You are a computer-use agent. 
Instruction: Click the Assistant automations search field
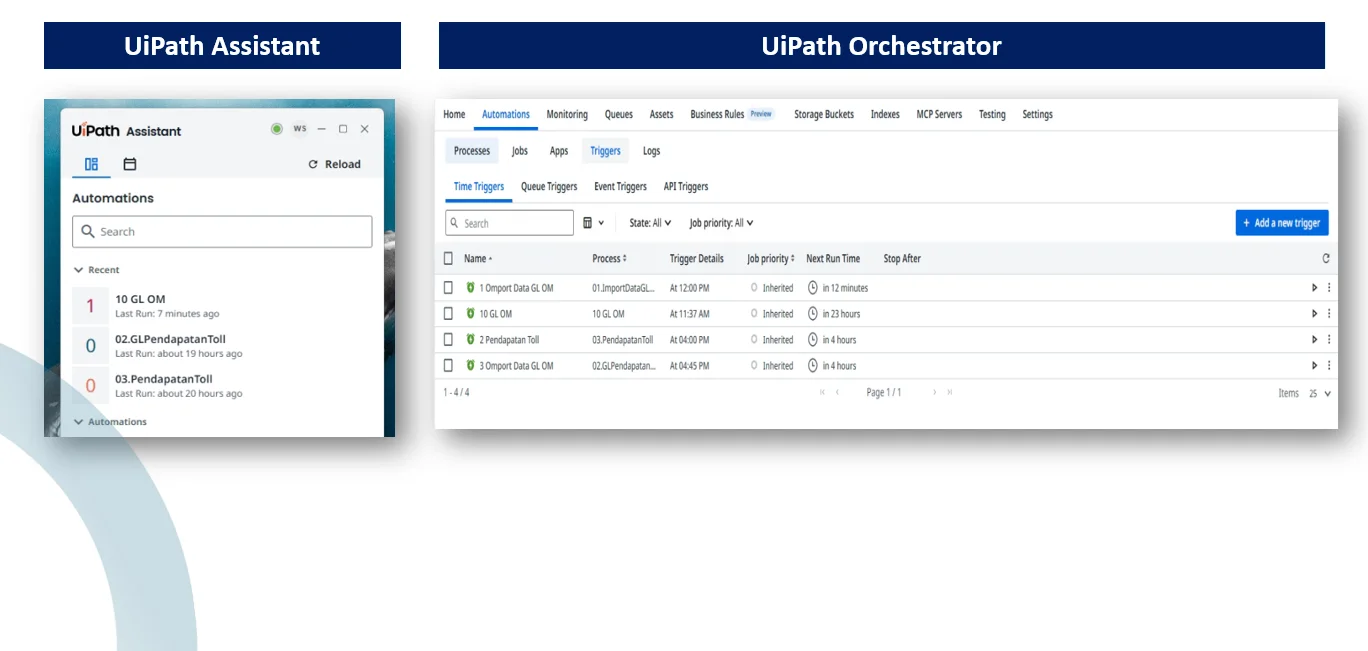(222, 232)
